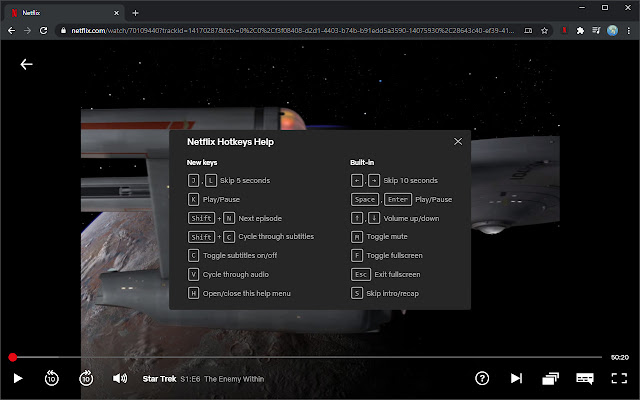Click the "Toggle mute" text
The width and height of the screenshot is (640, 400).
(x=387, y=237)
